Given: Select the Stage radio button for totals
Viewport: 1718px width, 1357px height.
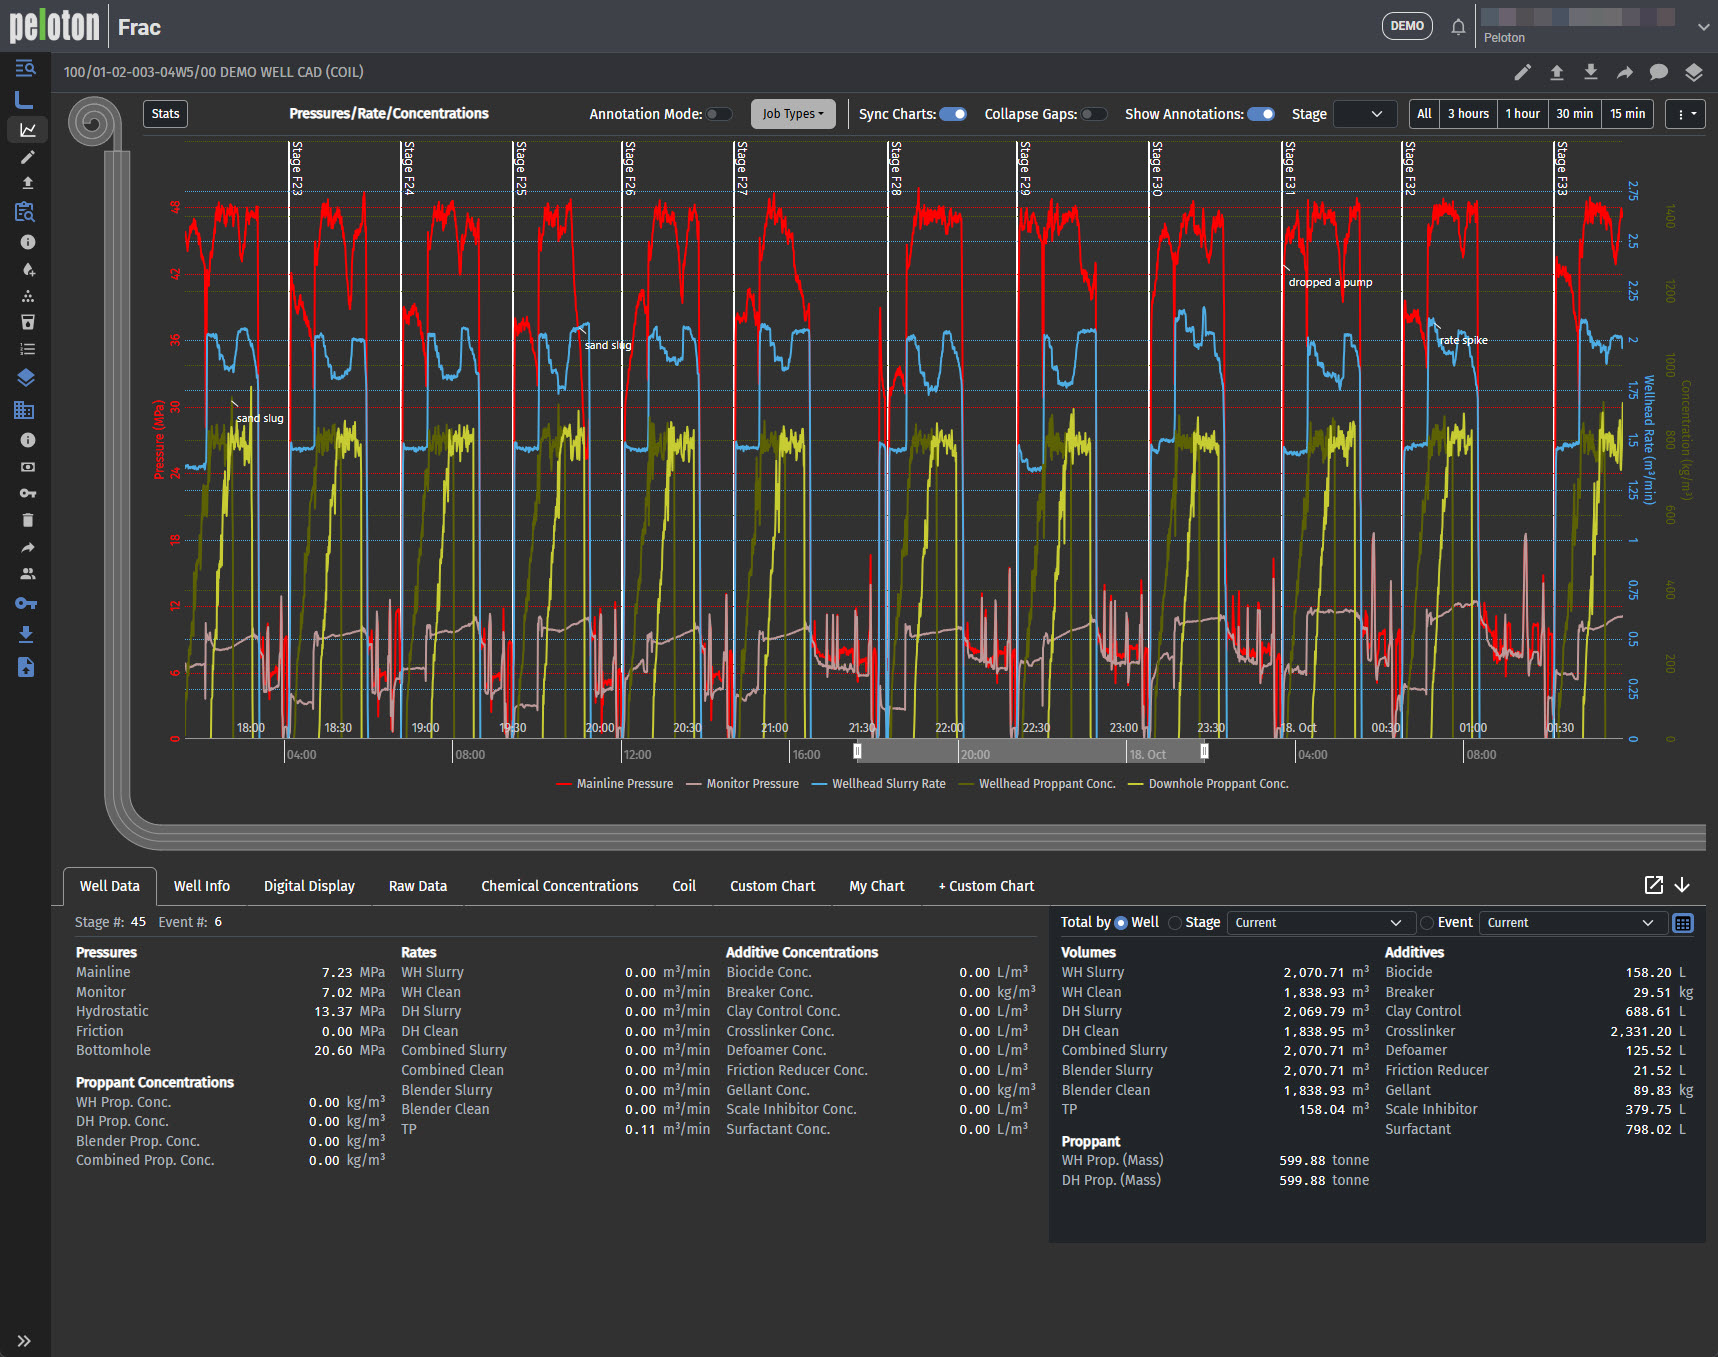Looking at the screenshot, I should pyautogui.click(x=1175, y=923).
